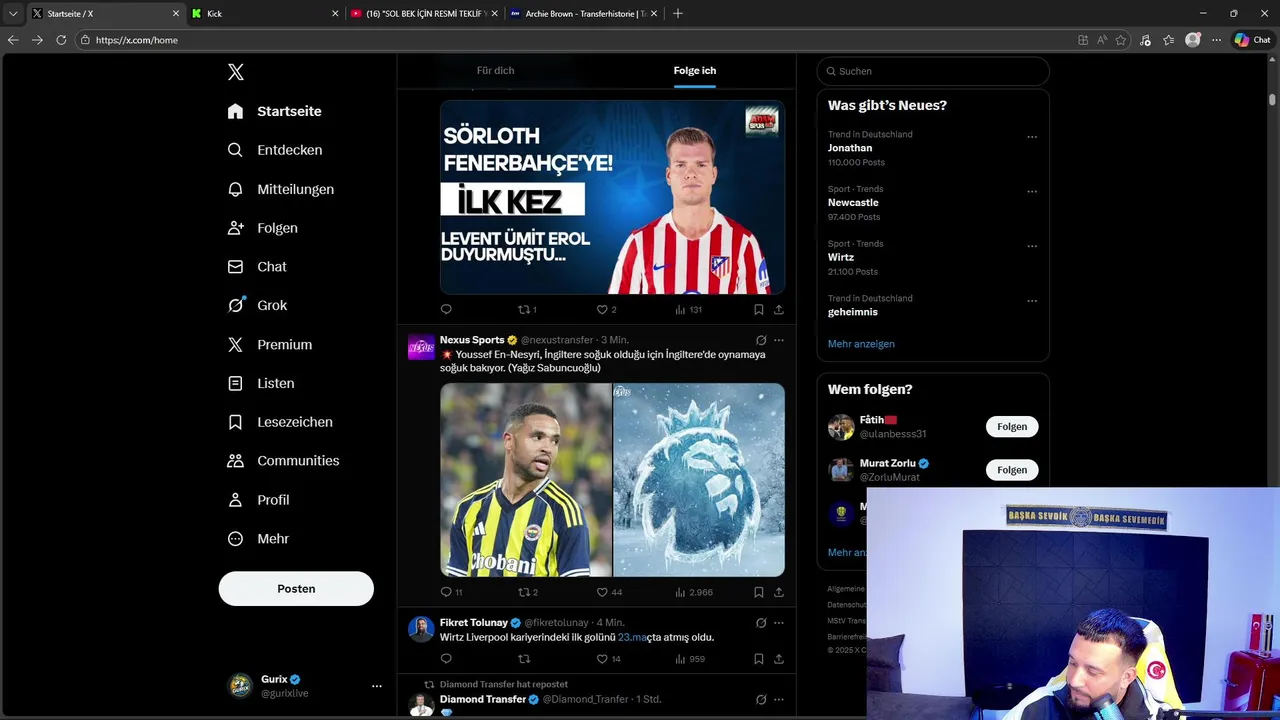The width and height of the screenshot is (1280, 720).
Task: Like the Fikret Tolunay post (14)
Action: (x=609, y=659)
